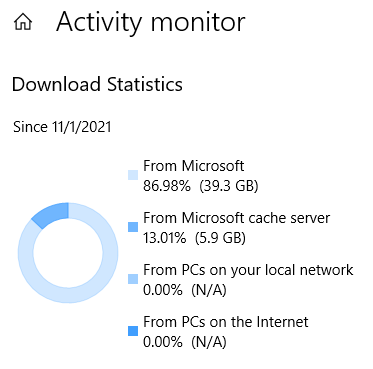
Task: Select the local network 0.00% (N/A) value
Action: (185, 290)
